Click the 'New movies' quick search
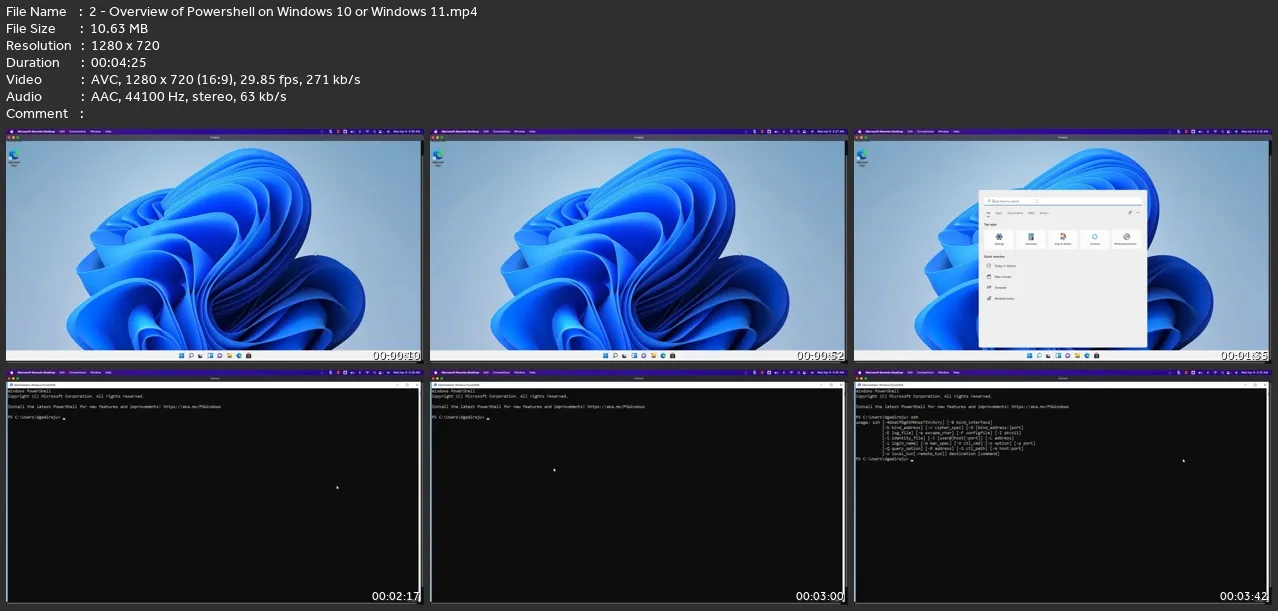1278x611 pixels. (999, 277)
